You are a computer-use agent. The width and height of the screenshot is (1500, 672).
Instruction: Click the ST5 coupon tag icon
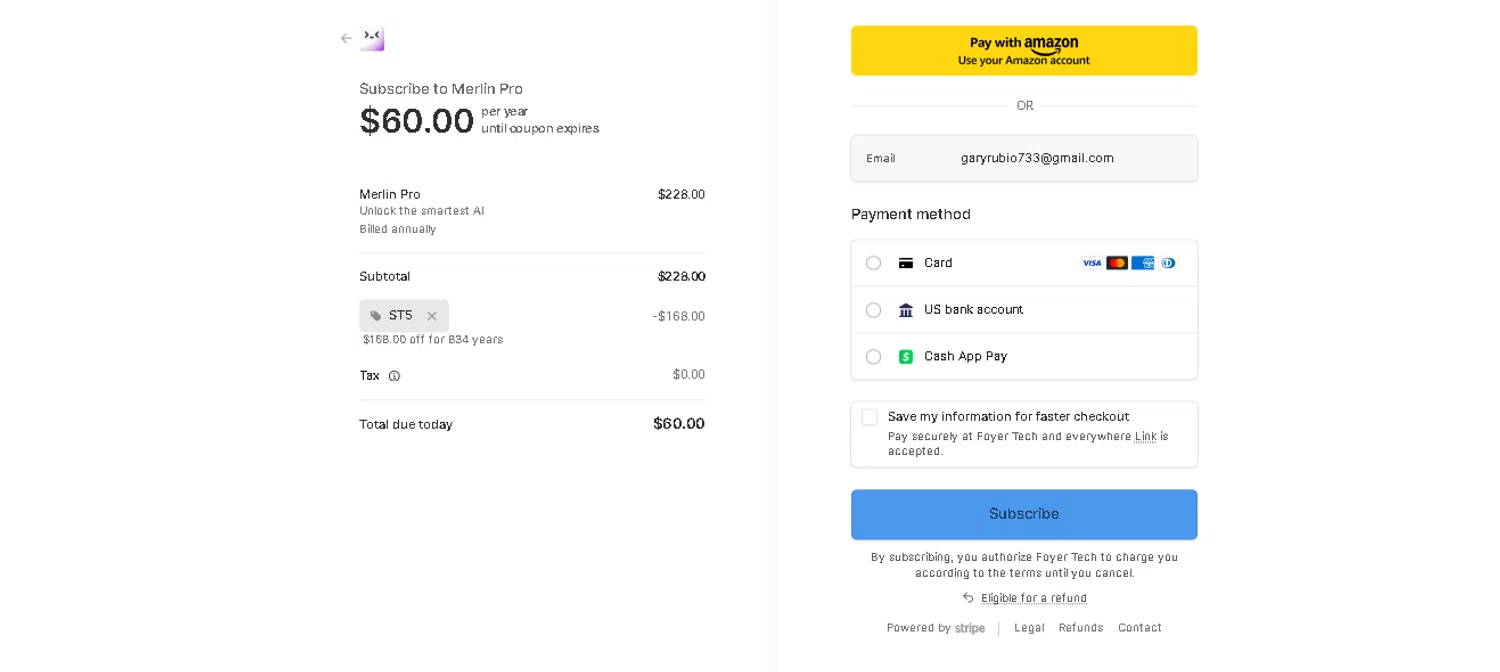coord(376,316)
